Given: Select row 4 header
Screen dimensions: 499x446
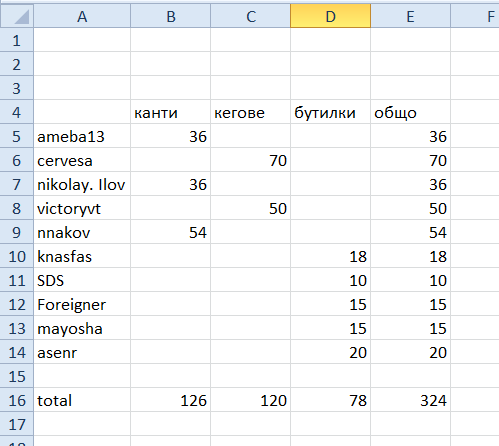Looking at the screenshot, I should tap(17, 112).
